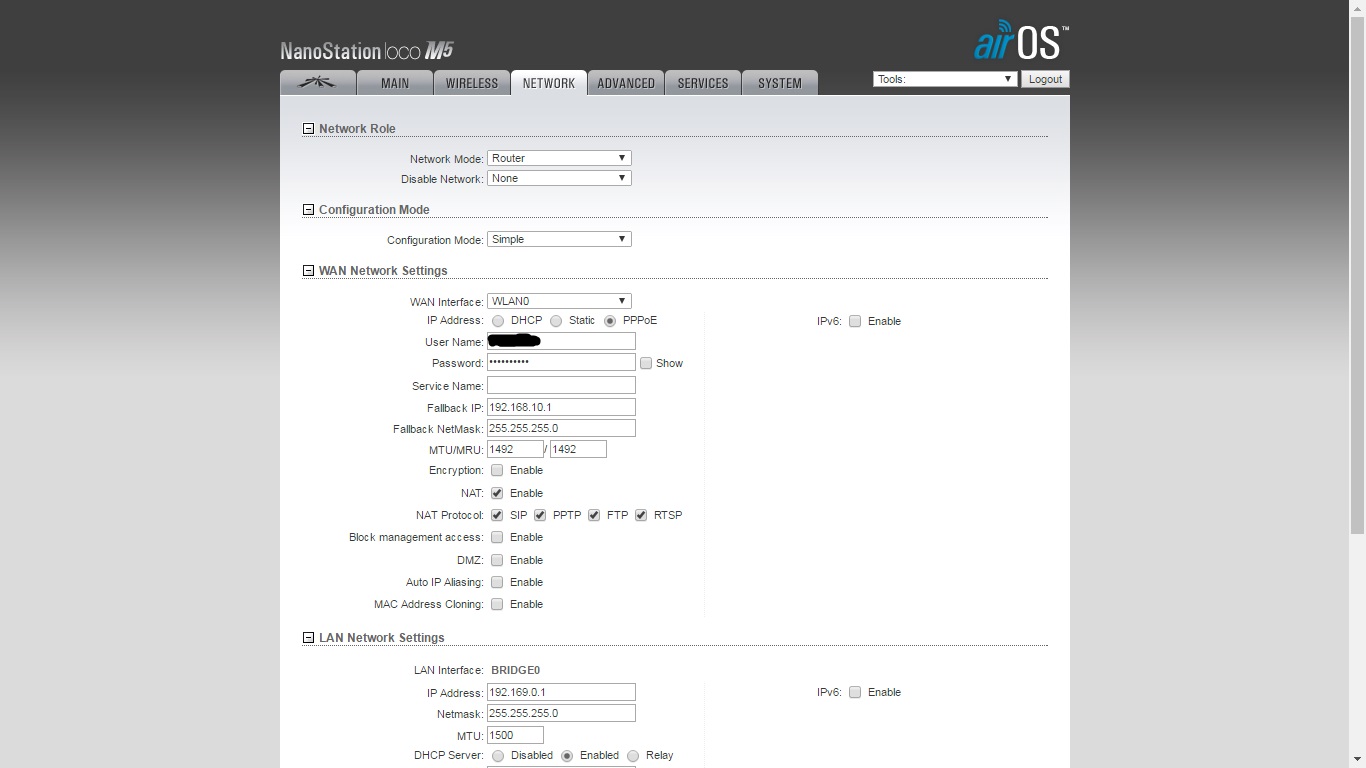Uncheck the SIP NAT protocol
This screenshot has height=768, width=1366.
click(497, 515)
